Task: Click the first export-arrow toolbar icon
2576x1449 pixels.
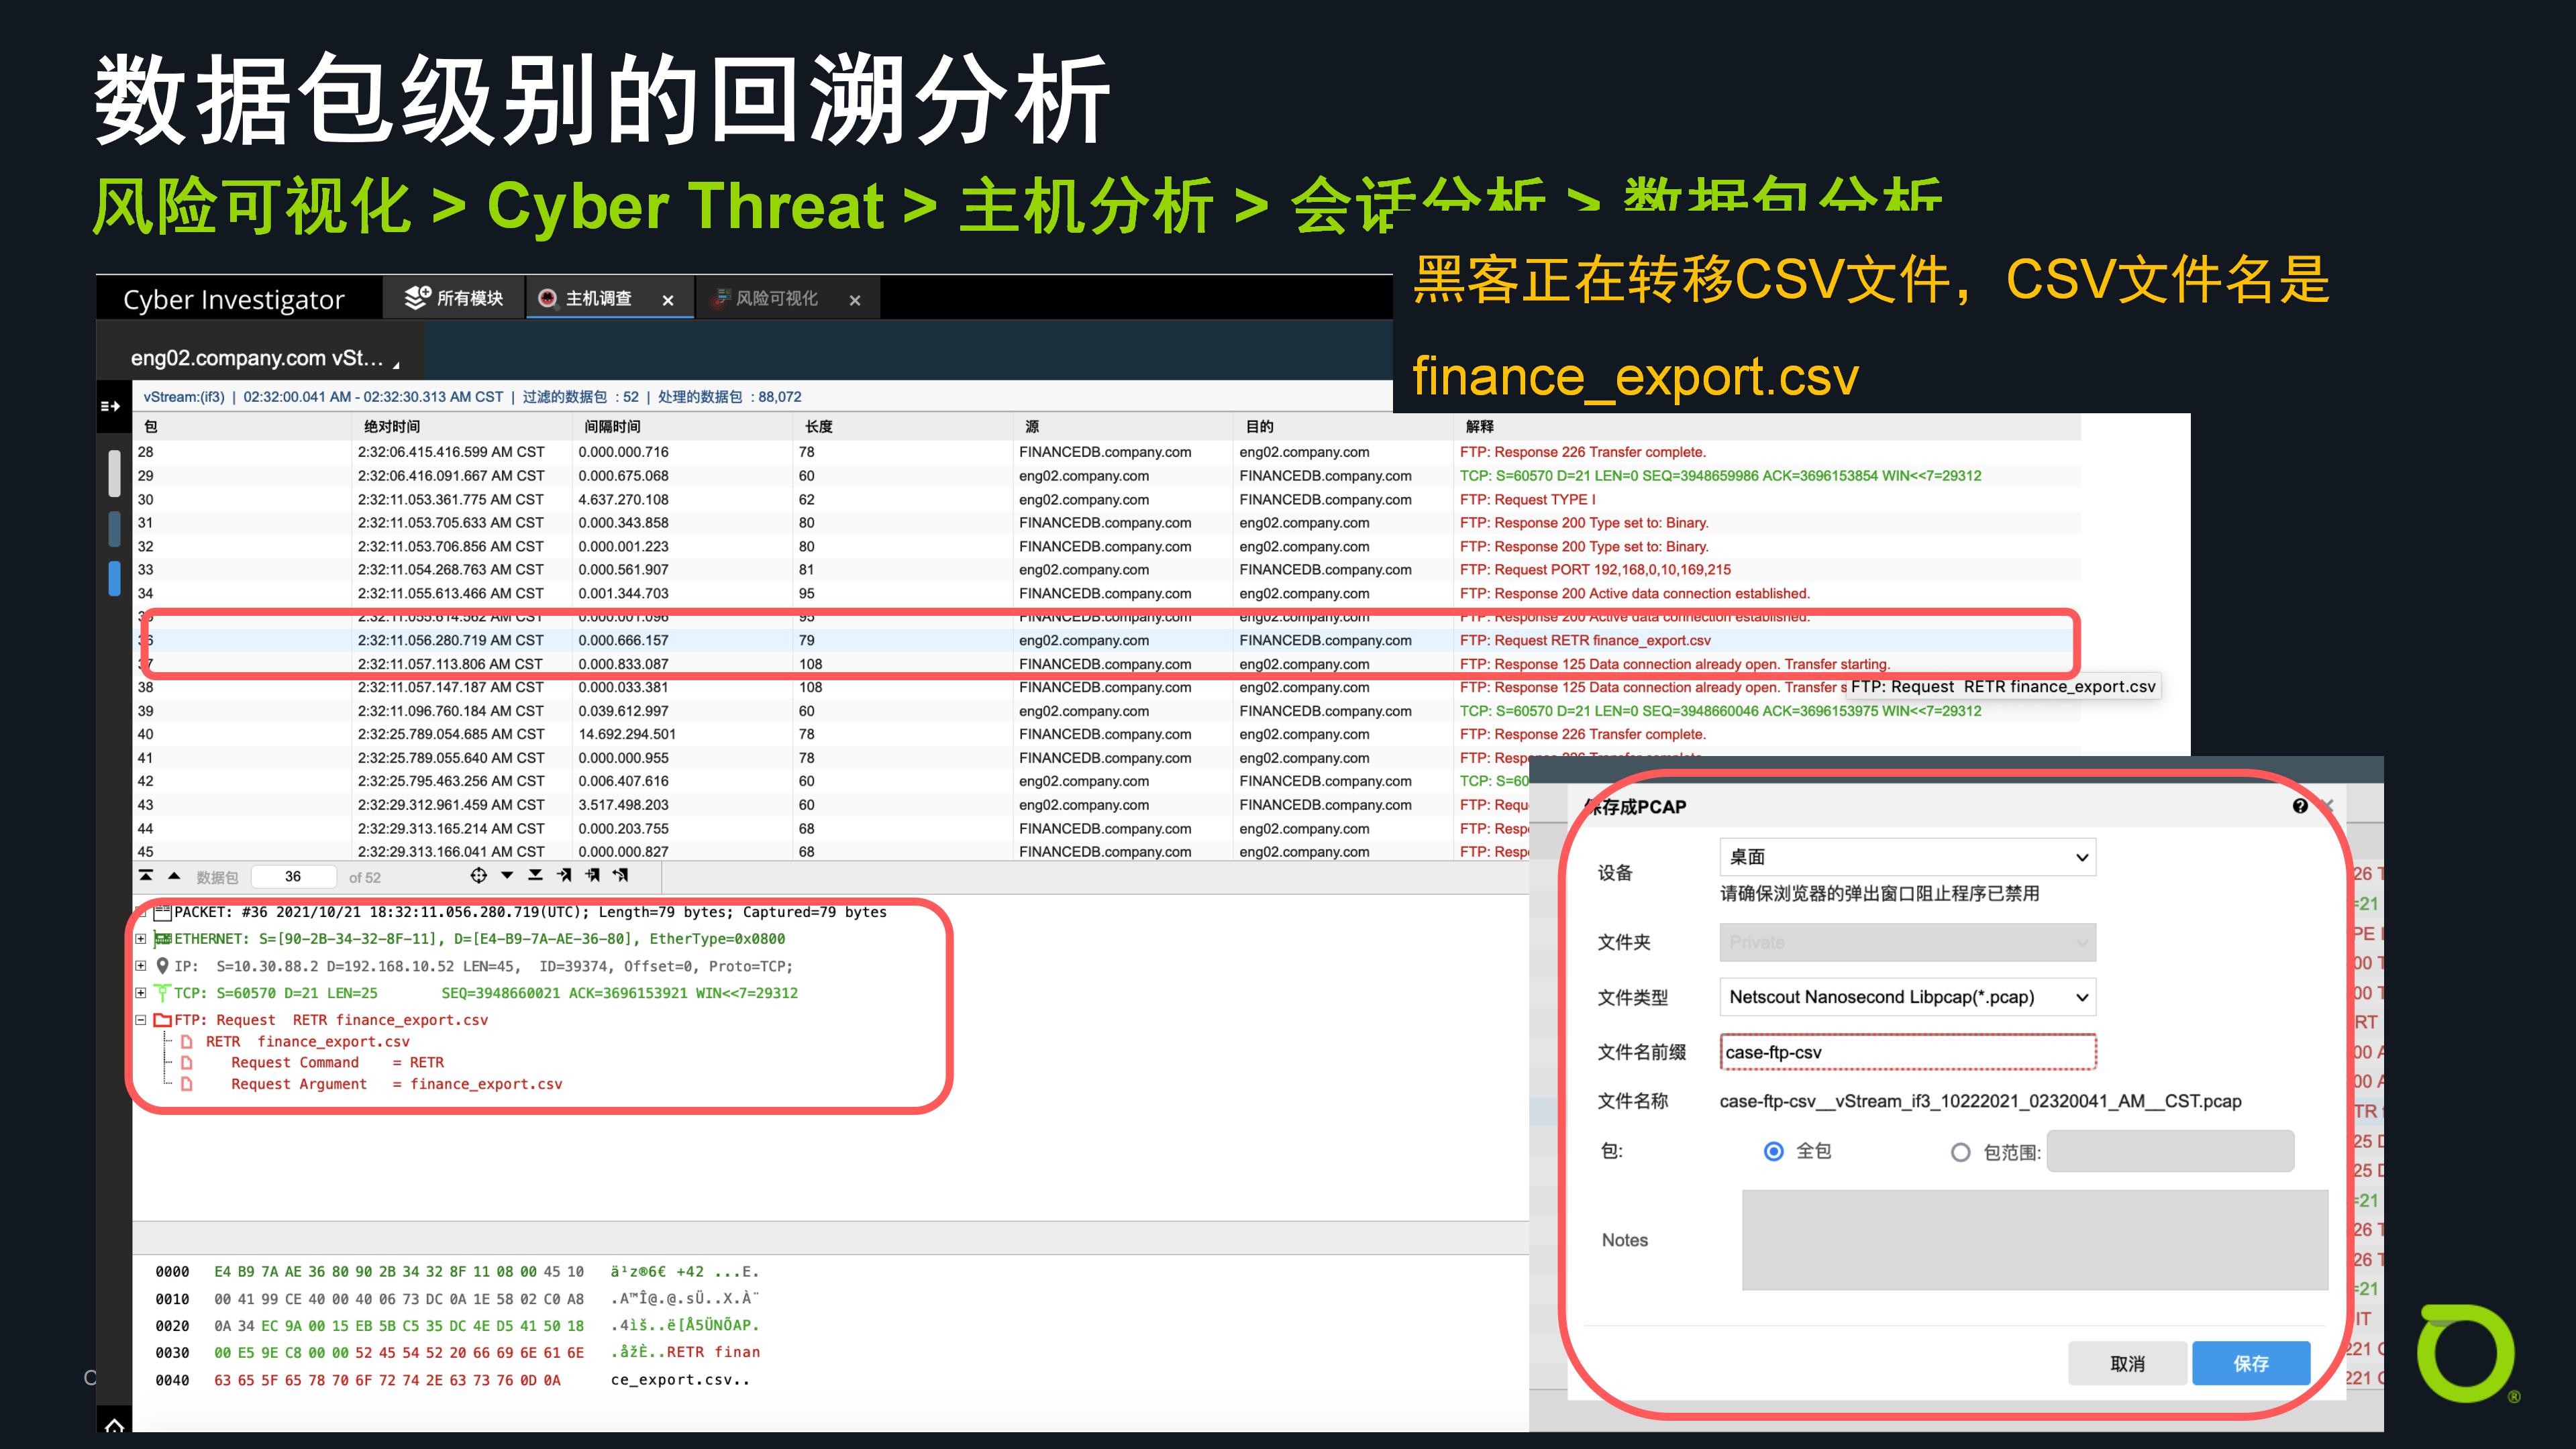Action: pyautogui.click(x=565, y=876)
